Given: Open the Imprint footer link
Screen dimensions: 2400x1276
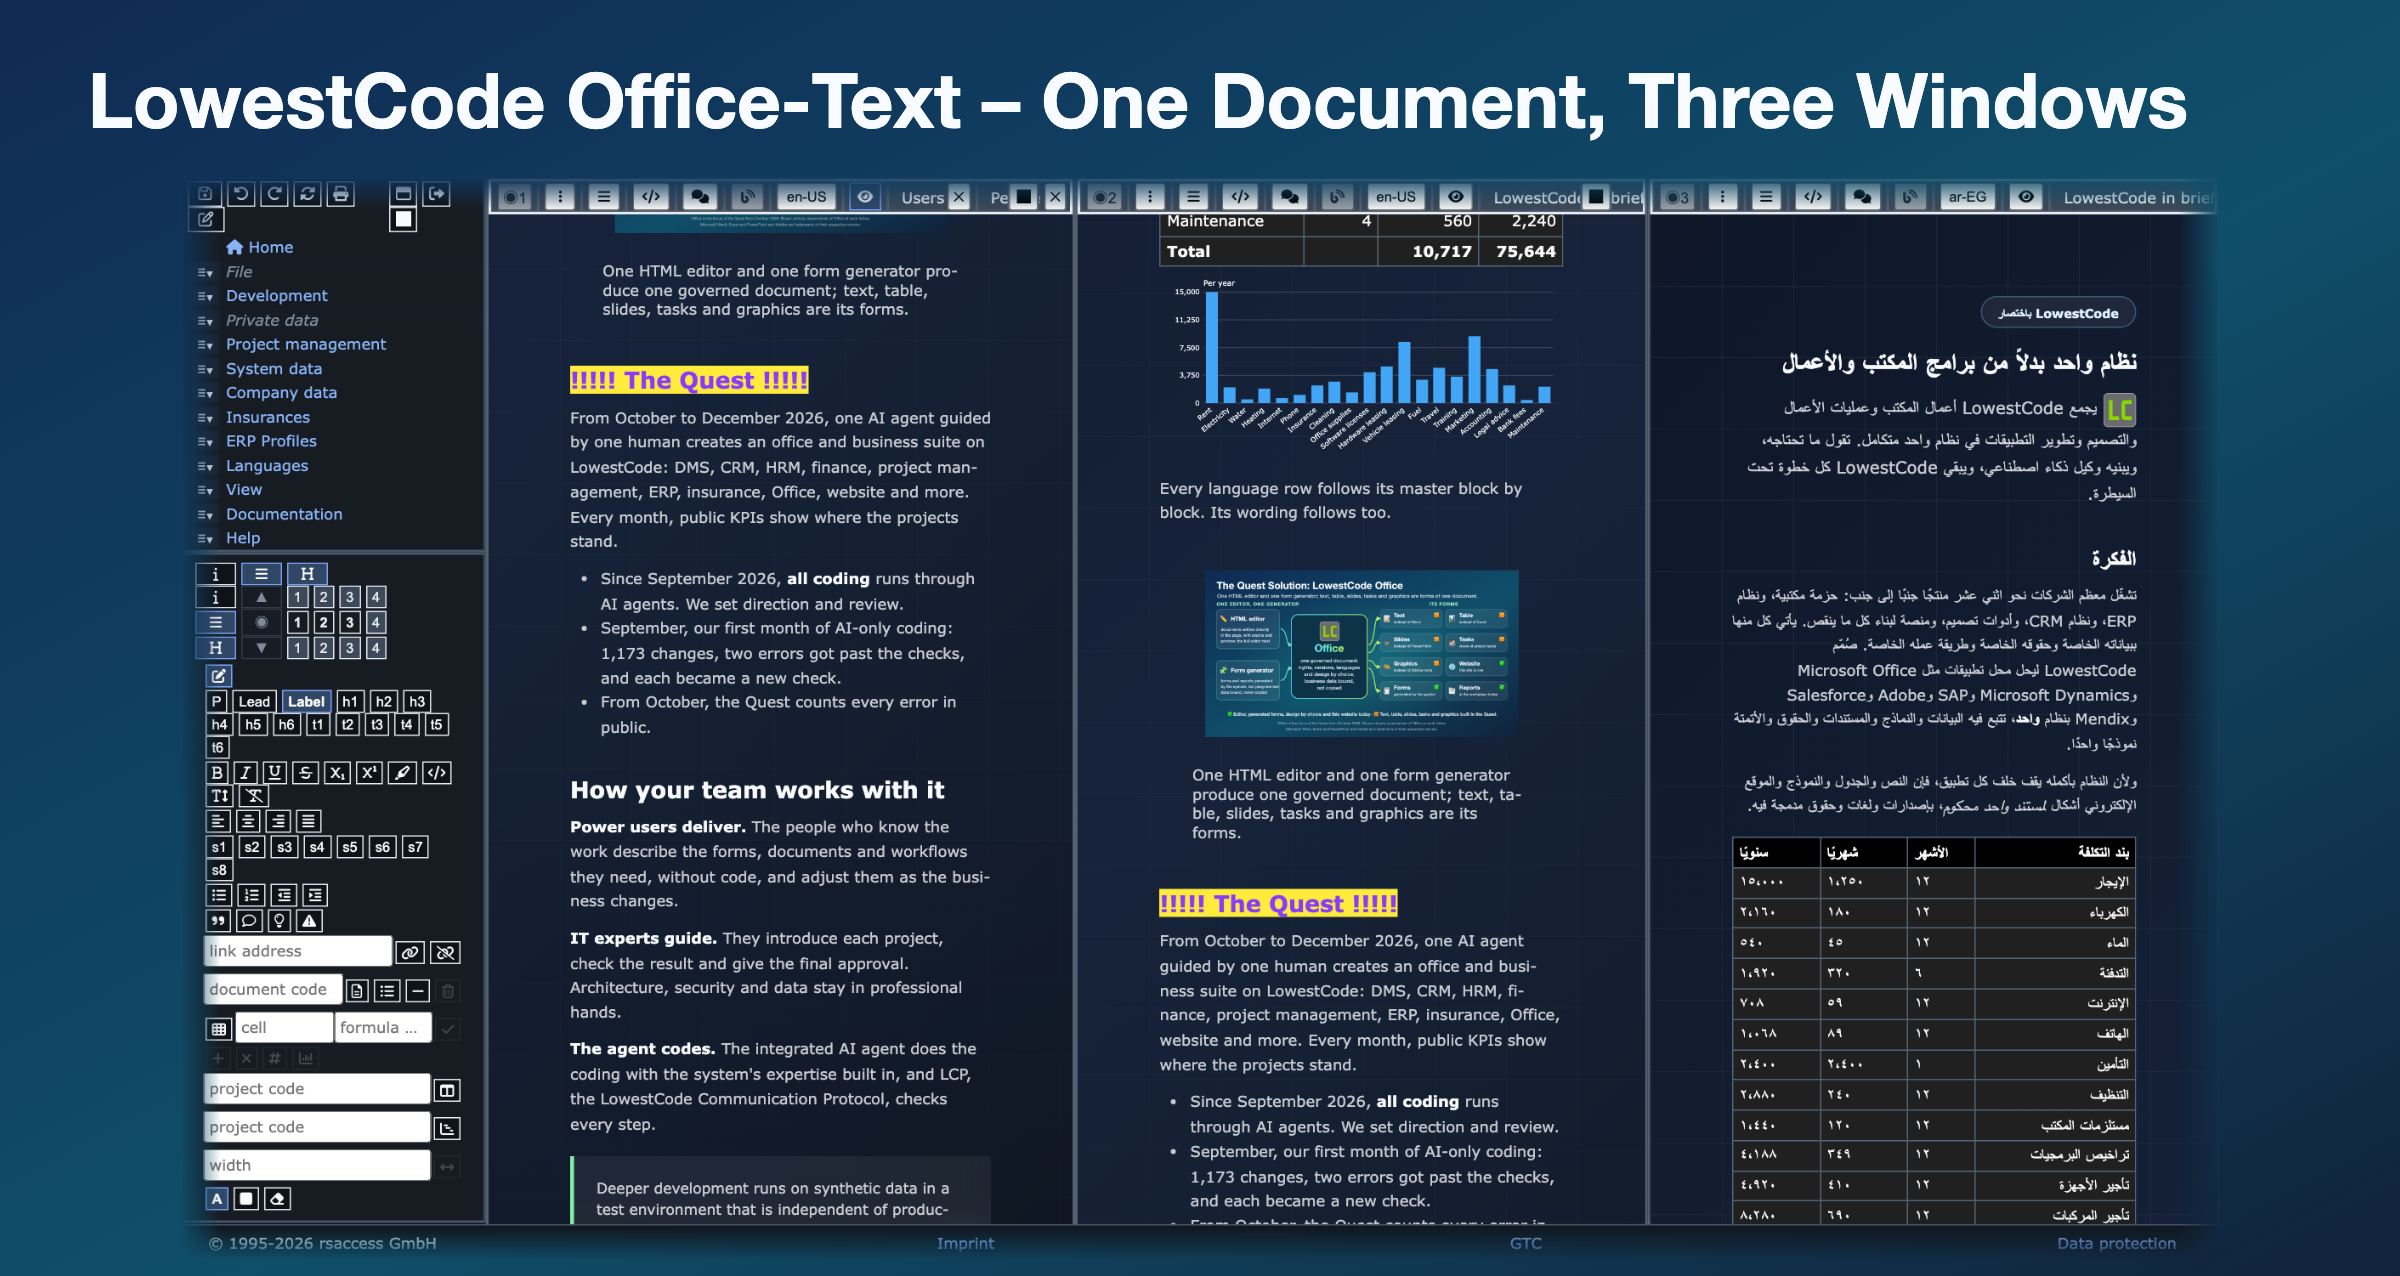Looking at the screenshot, I should point(965,1243).
